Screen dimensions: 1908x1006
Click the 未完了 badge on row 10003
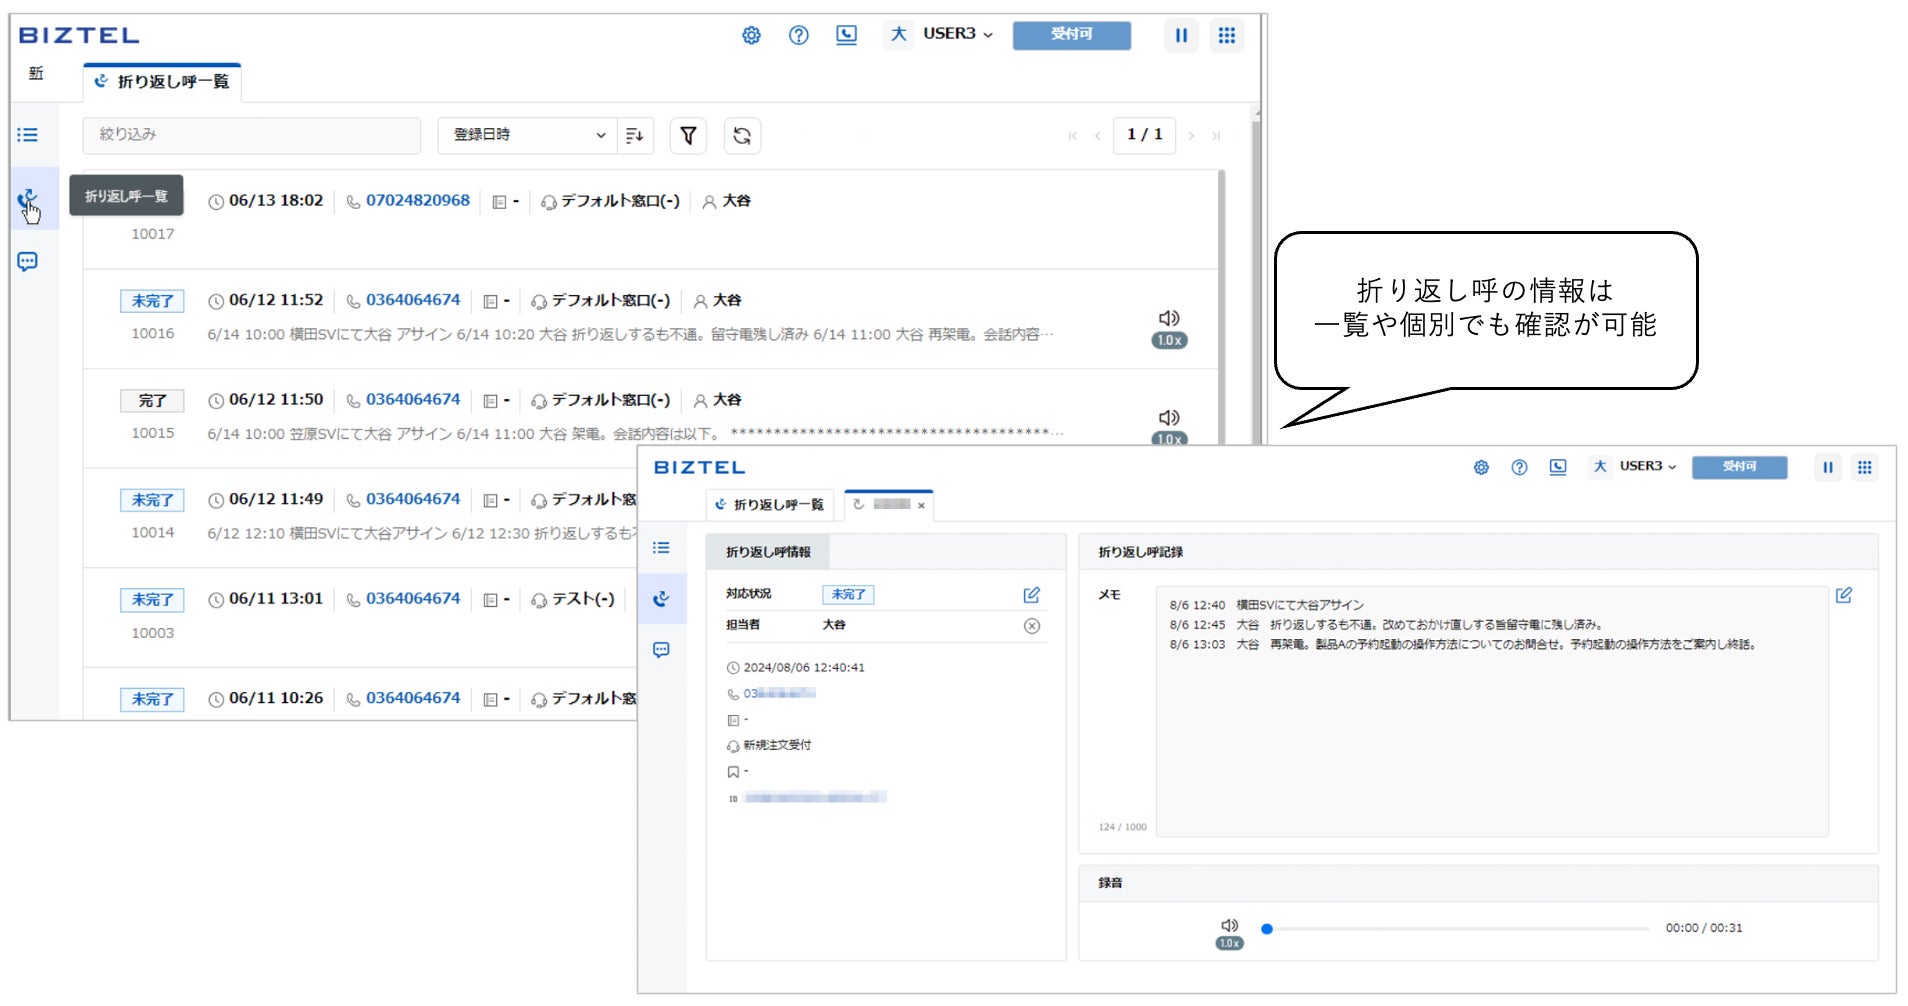(x=153, y=600)
